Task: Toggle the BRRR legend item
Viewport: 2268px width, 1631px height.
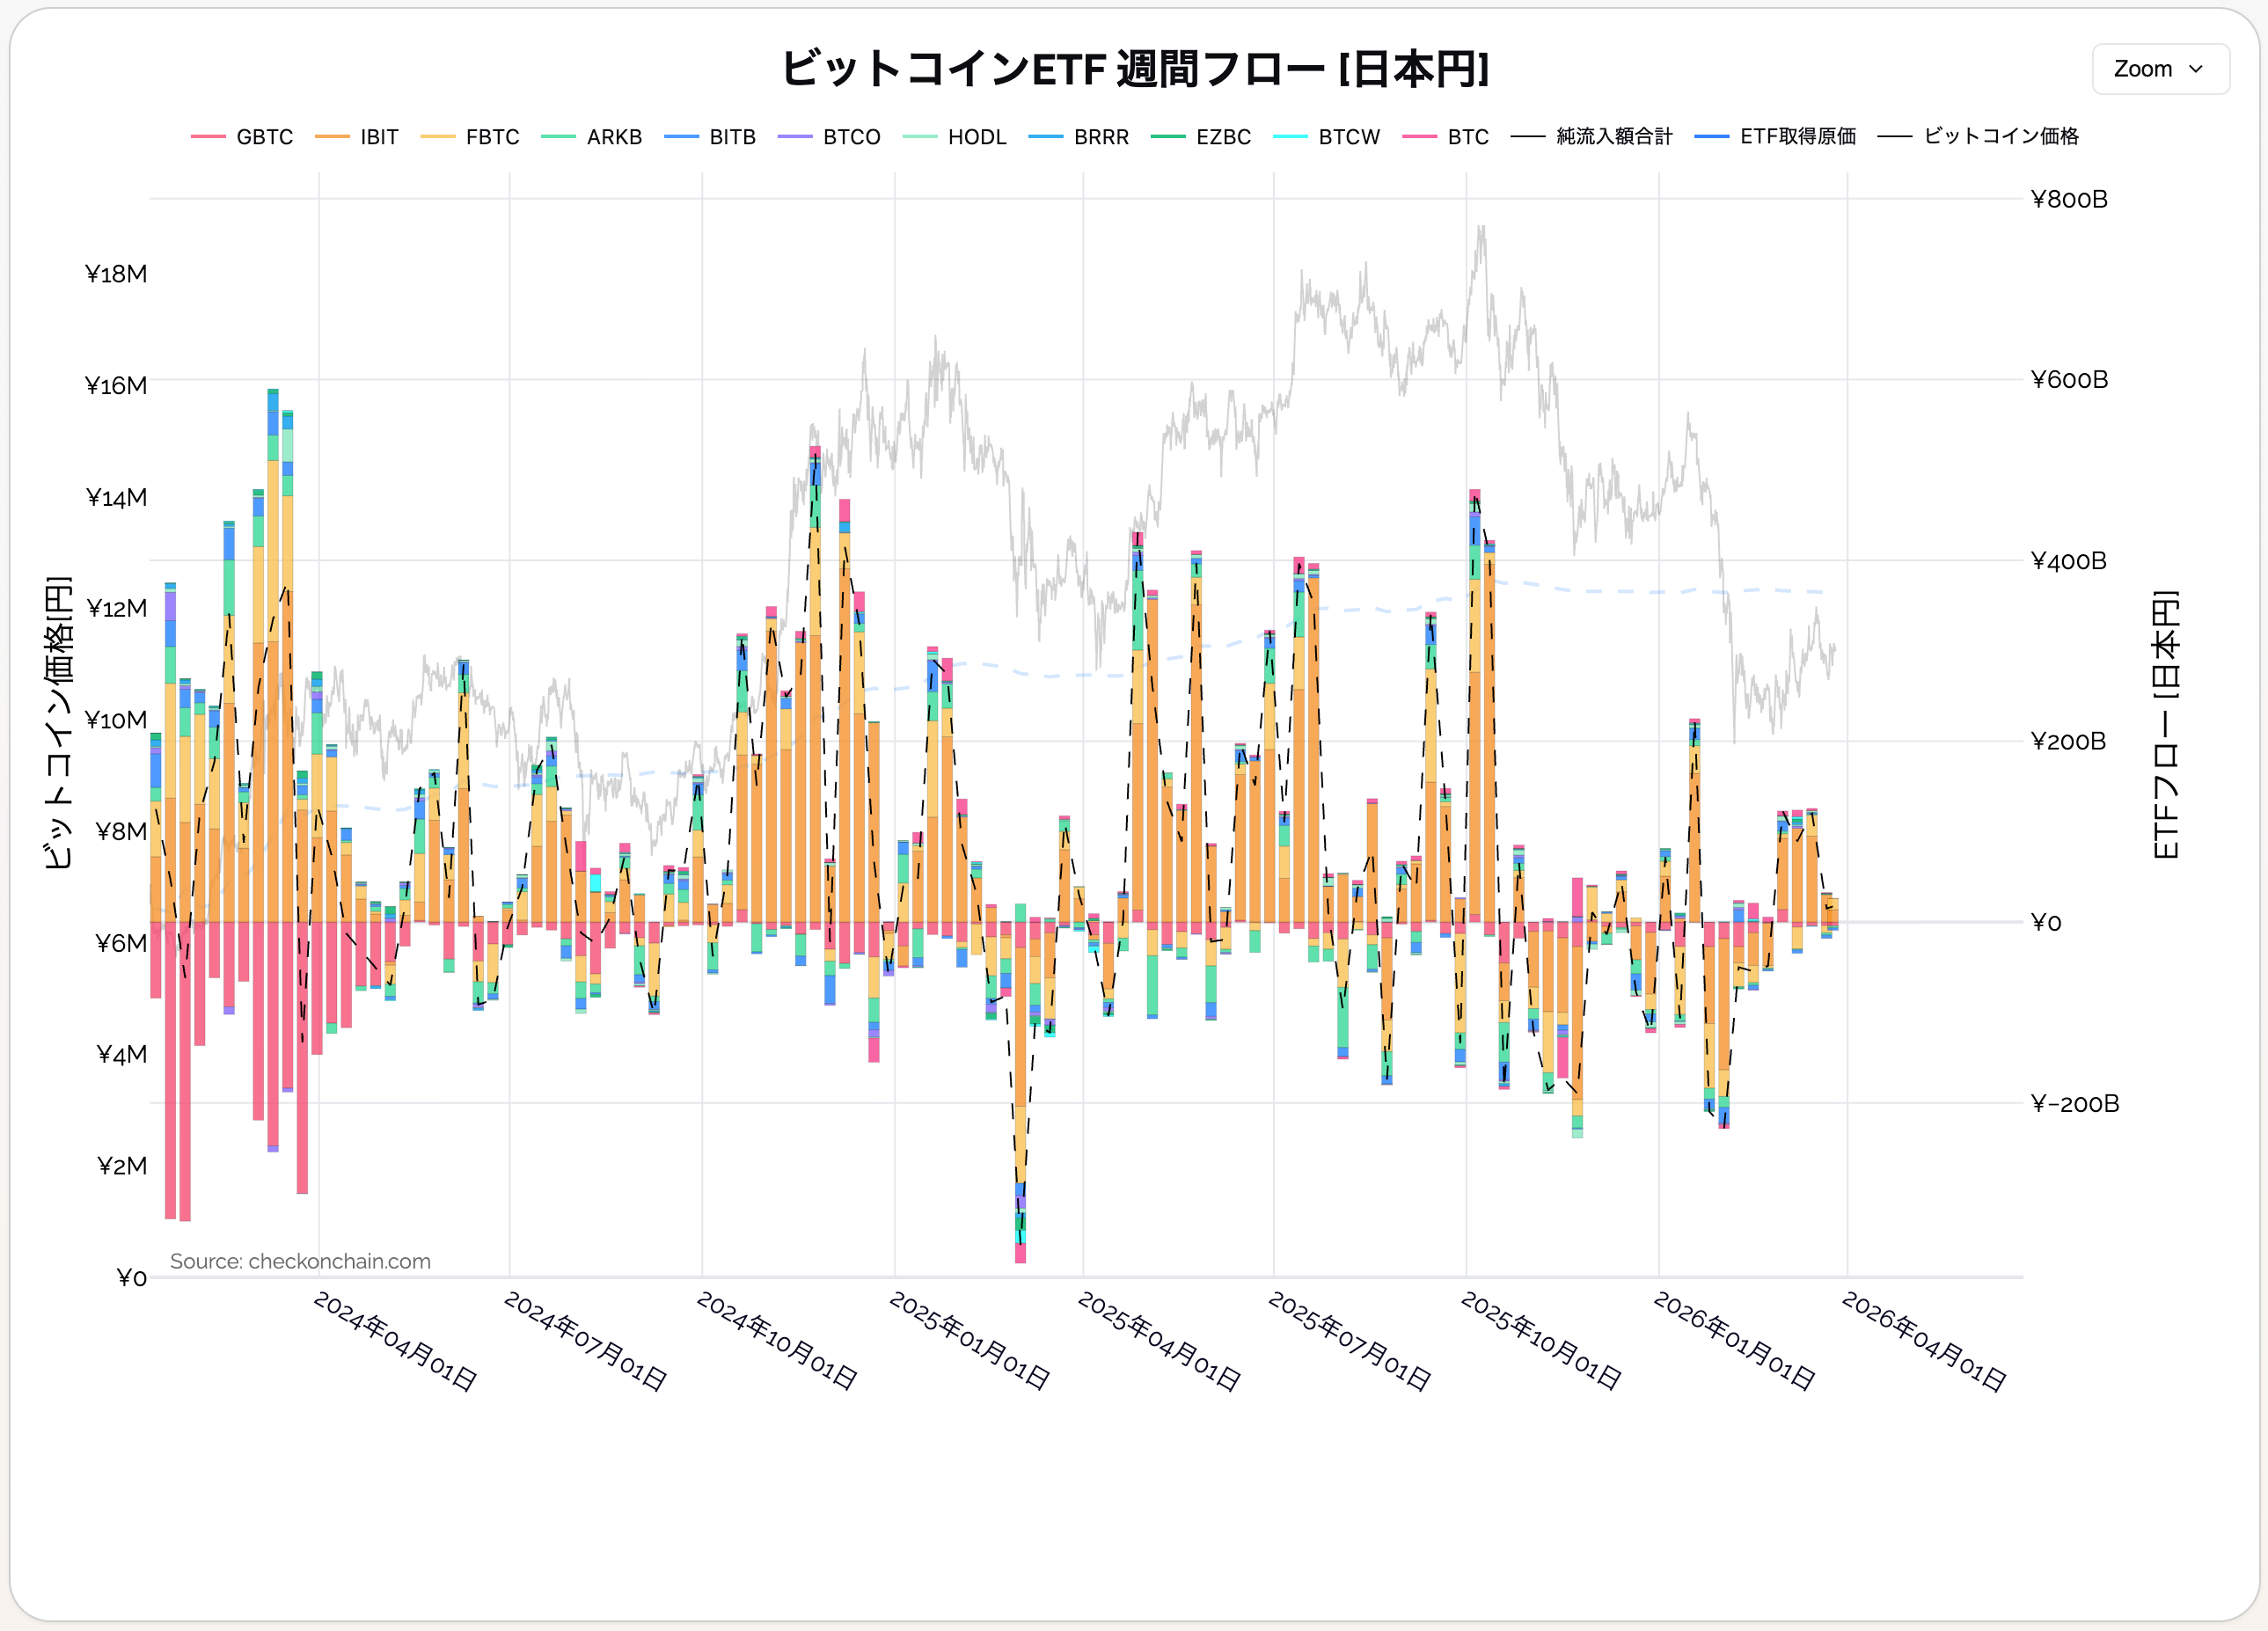Action: [1101, 137]
